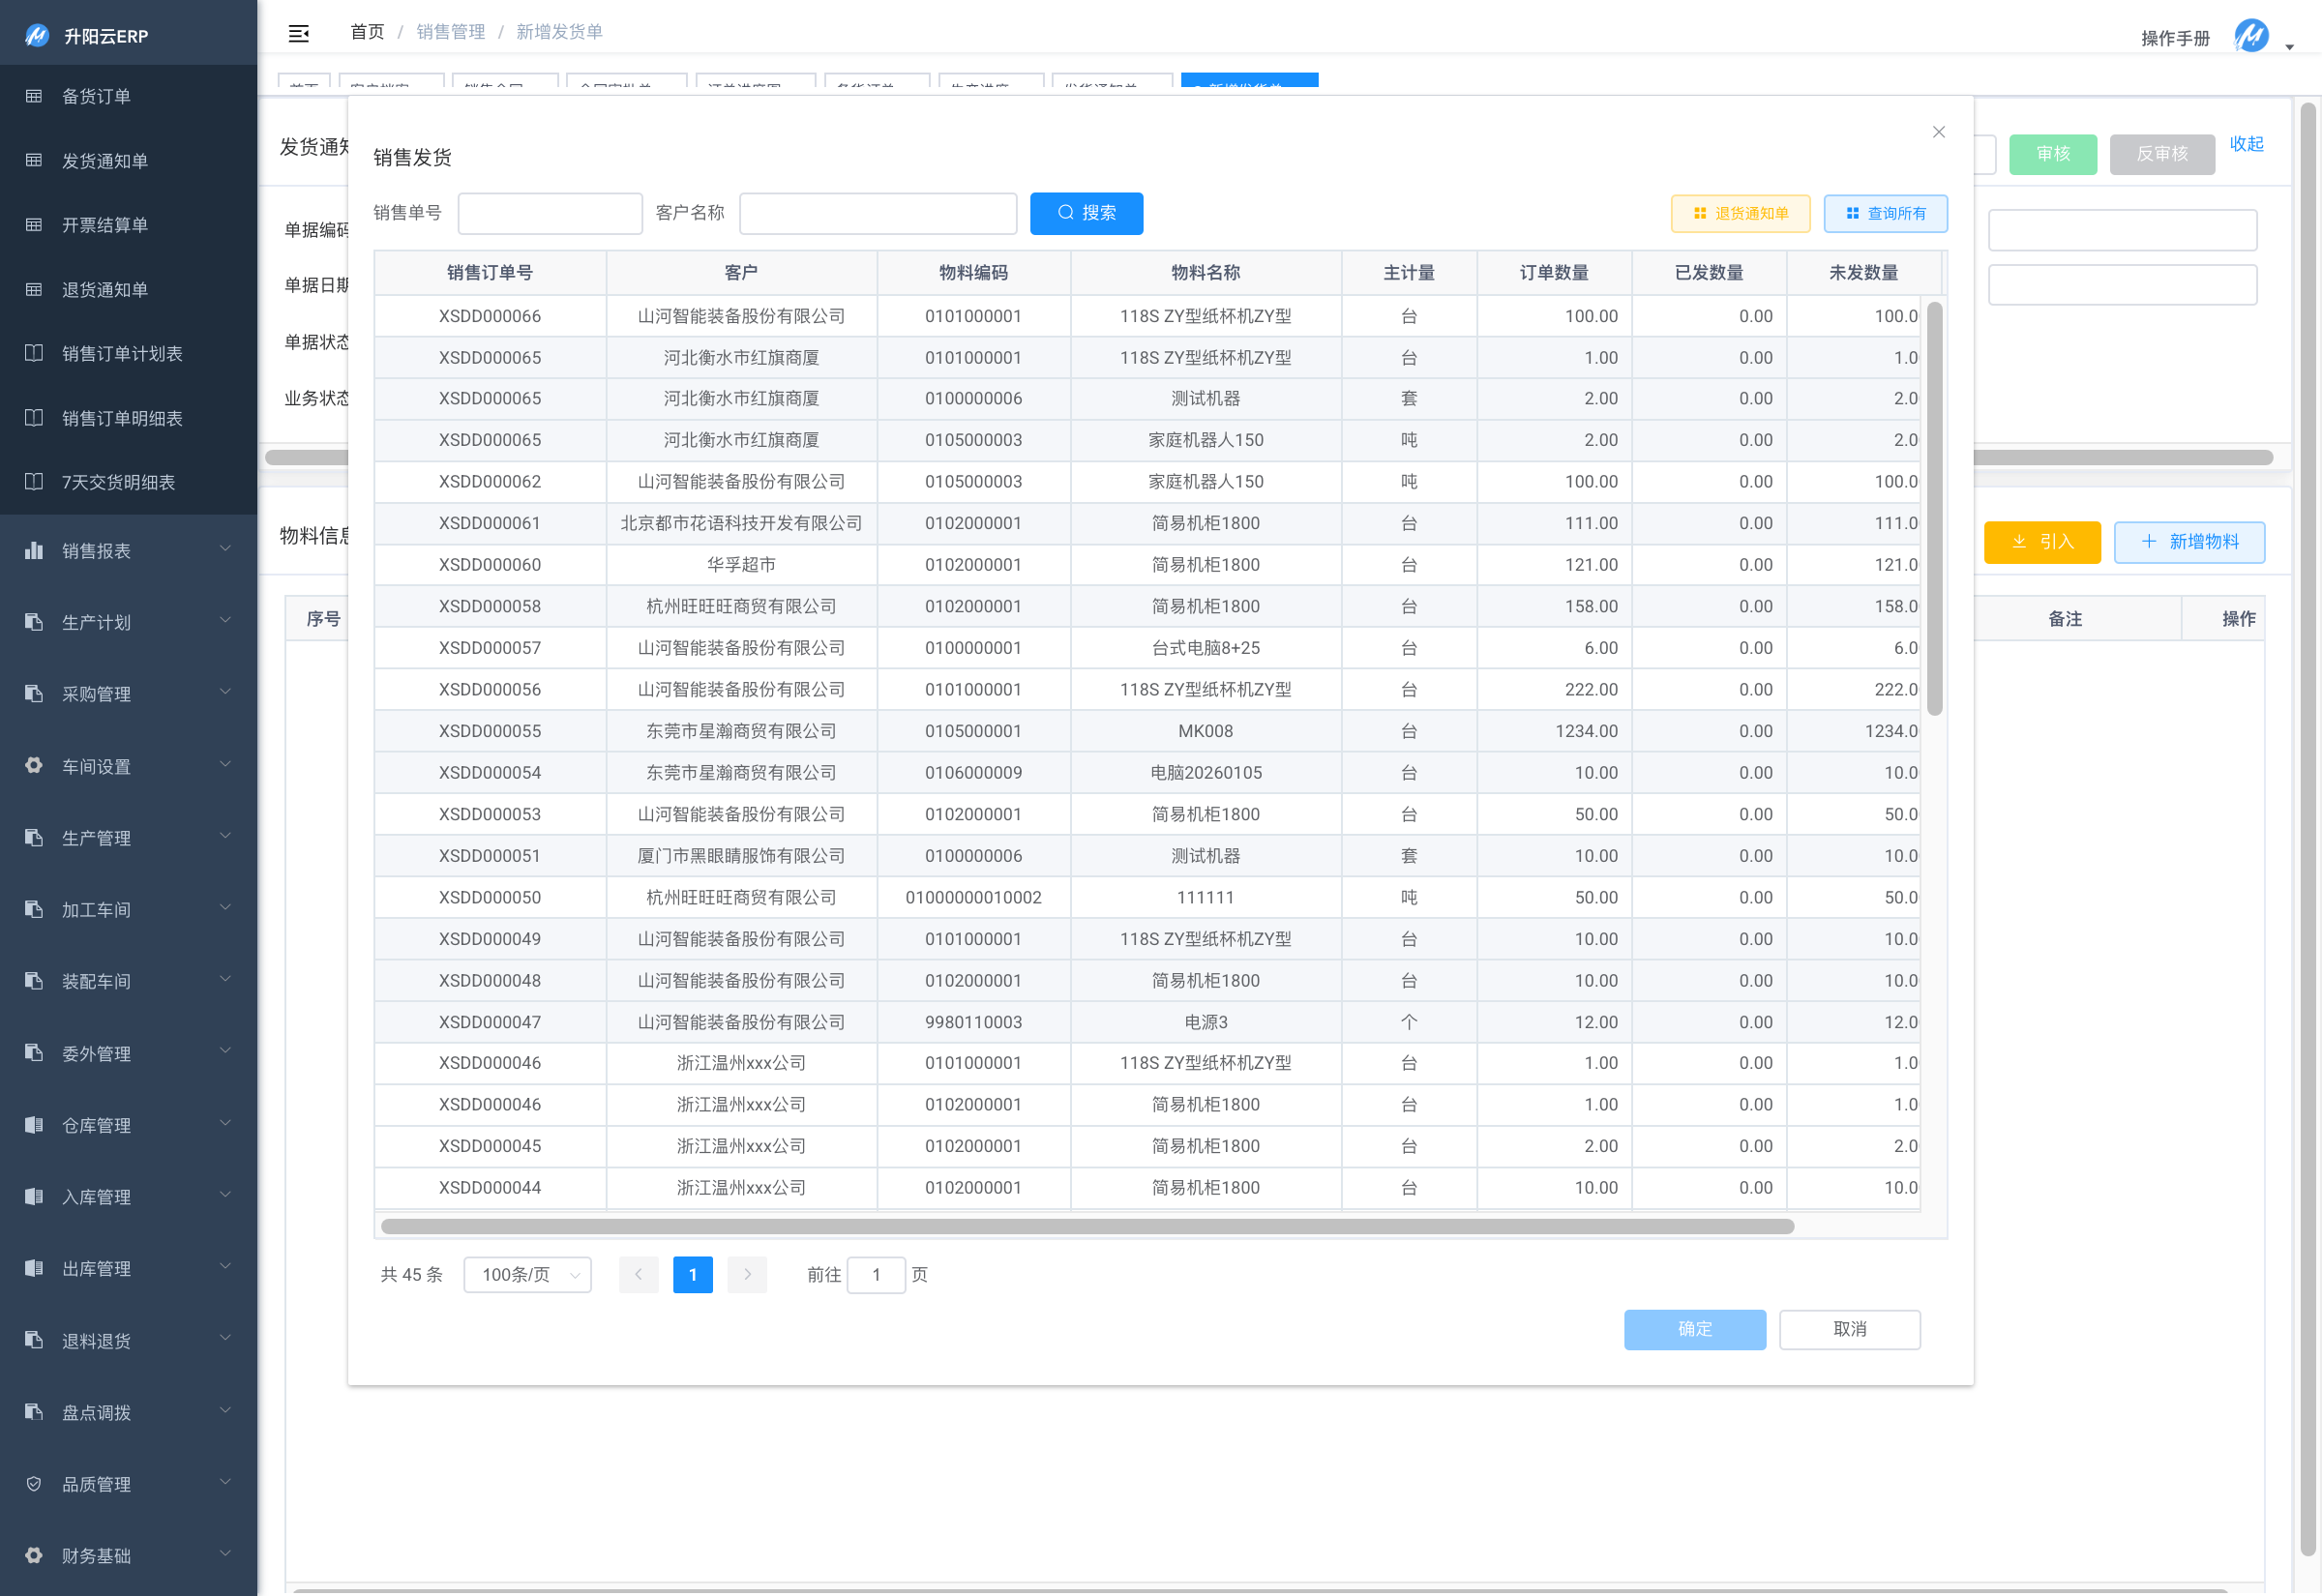Go to 销售管理 in the breadcrumb
This screenshot has width=2322, height=1596.
[x=450, y=32]
